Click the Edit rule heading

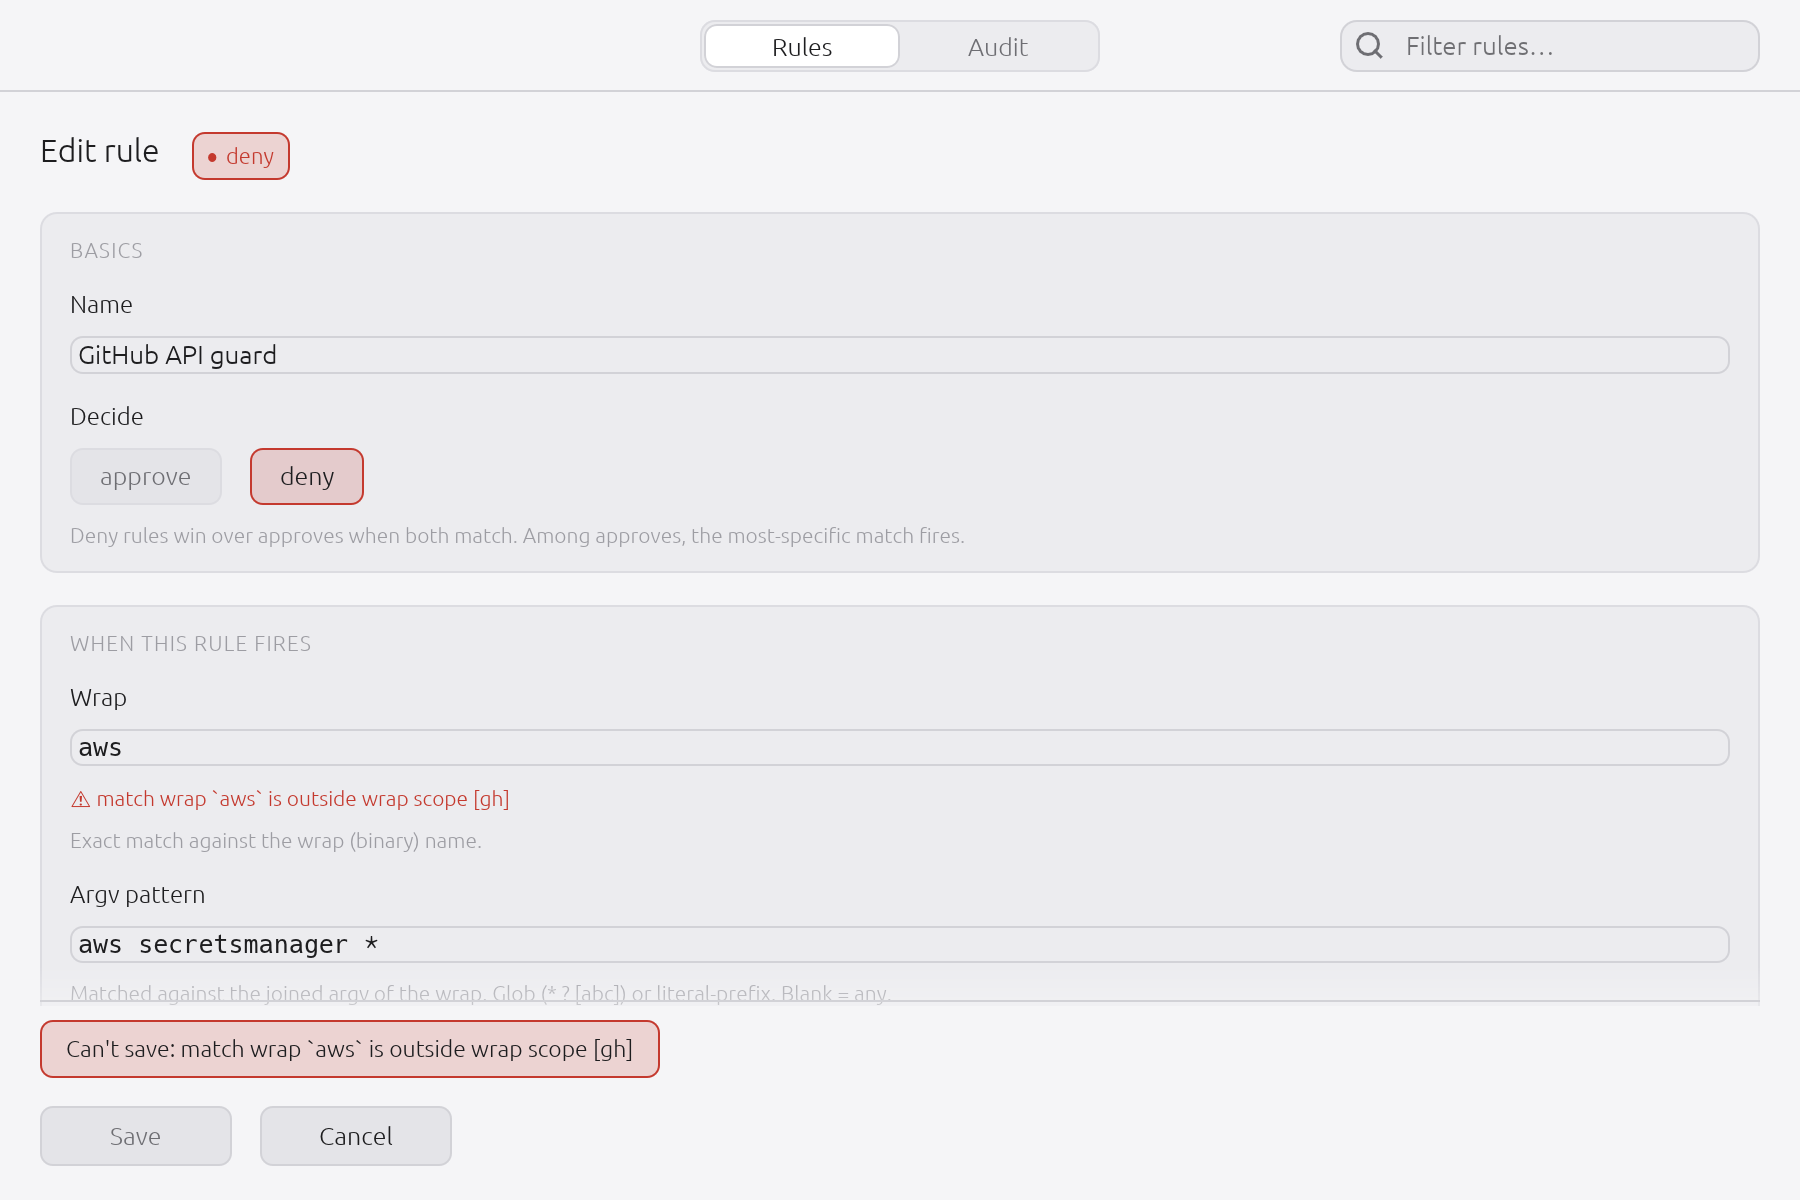click(x=100, y=151)
